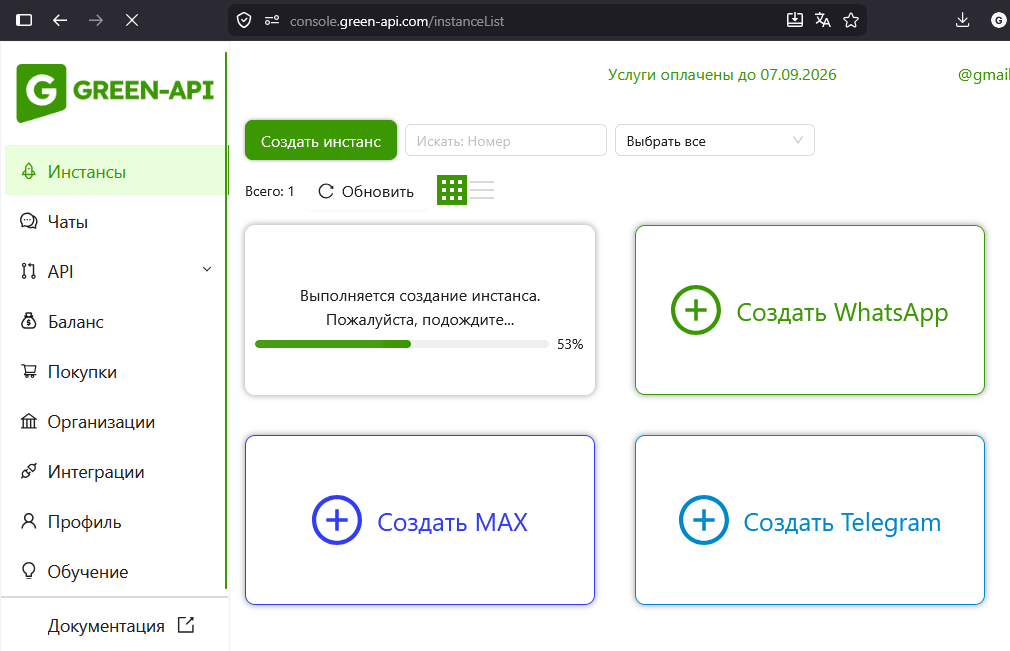Click the API branch icon

(28, 271)
